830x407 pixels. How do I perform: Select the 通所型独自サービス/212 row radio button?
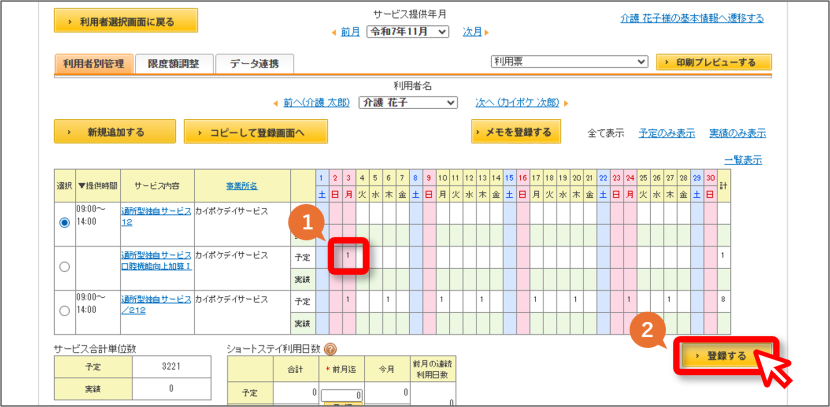coord(65,311)
